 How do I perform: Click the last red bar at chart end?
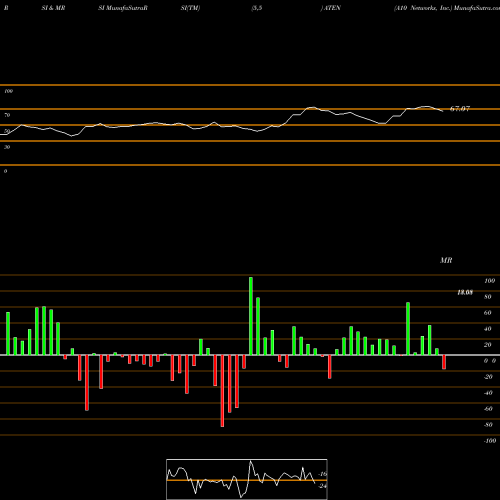pos(444,362)
